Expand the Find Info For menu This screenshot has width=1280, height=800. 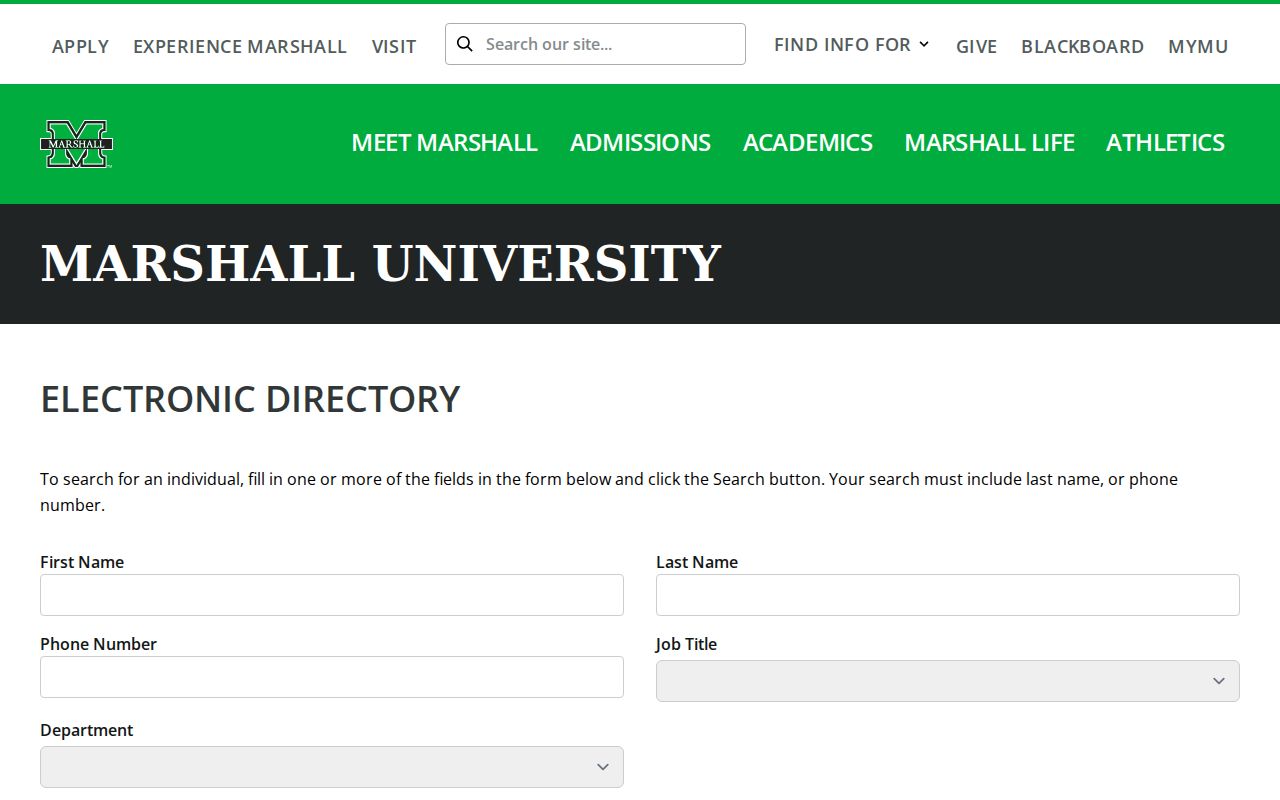click(x=851, y=44)
